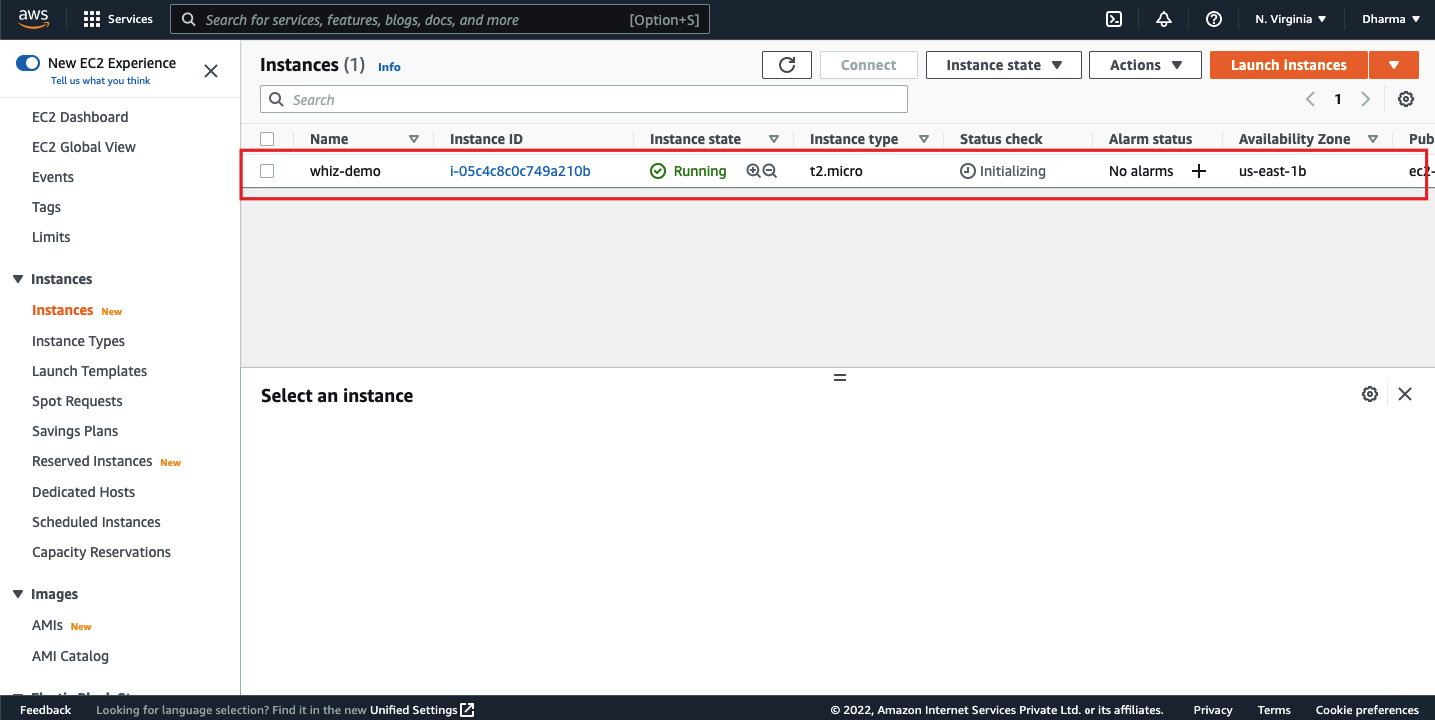1435x720 pixels.
Task: Open Tags in the sidebar
Action: [46, 207]
